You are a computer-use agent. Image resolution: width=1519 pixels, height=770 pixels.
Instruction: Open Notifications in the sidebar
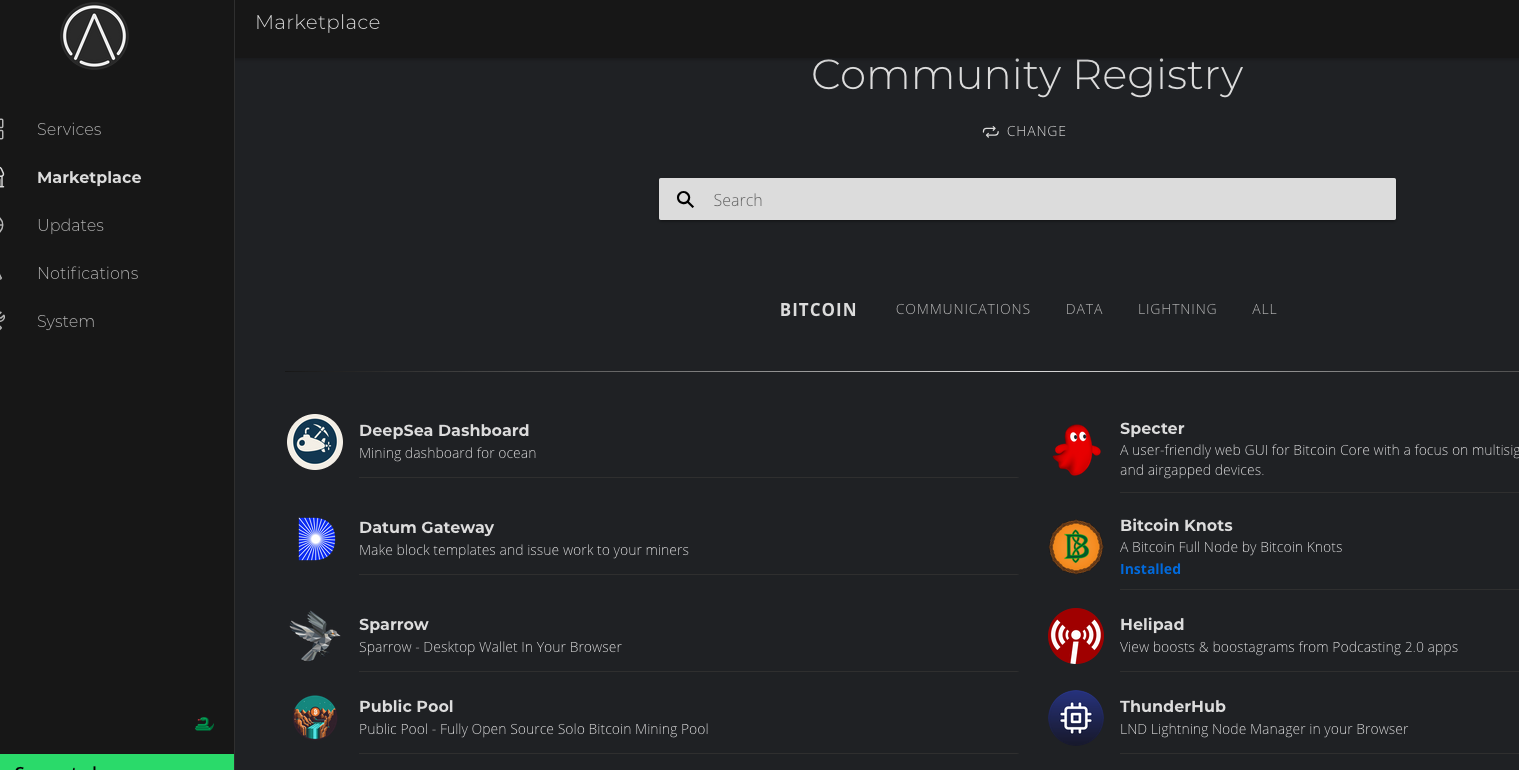[x=88, y=273]
